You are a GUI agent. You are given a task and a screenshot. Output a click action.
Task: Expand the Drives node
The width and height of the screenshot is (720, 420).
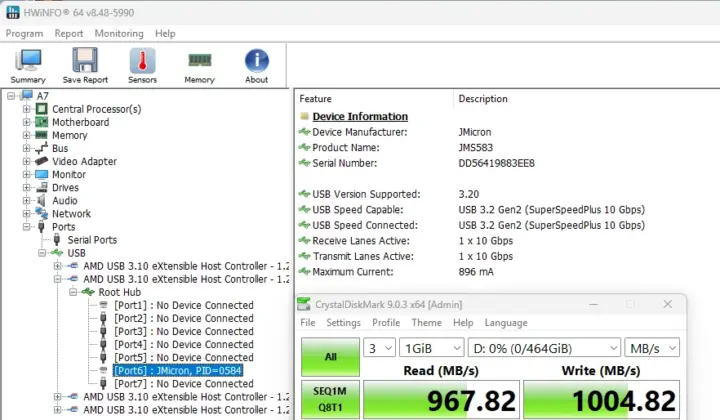(27, 187)
